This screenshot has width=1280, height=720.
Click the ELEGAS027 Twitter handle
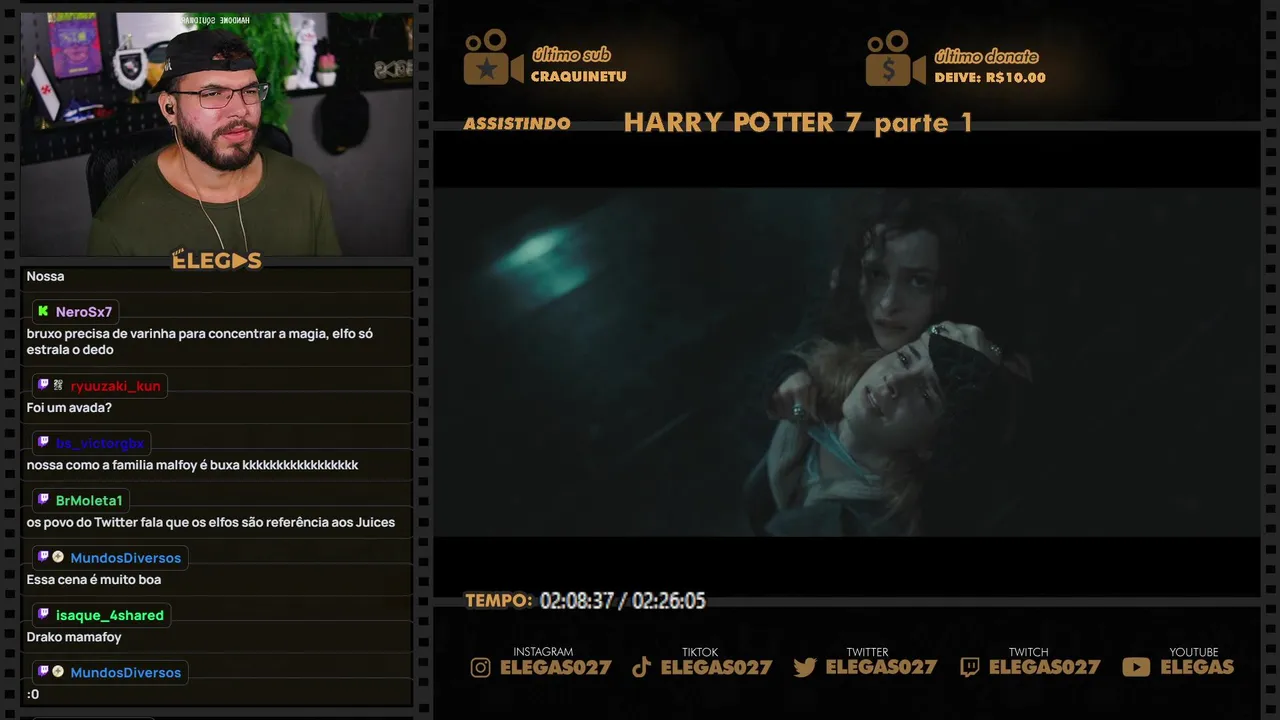coord(881,667)
